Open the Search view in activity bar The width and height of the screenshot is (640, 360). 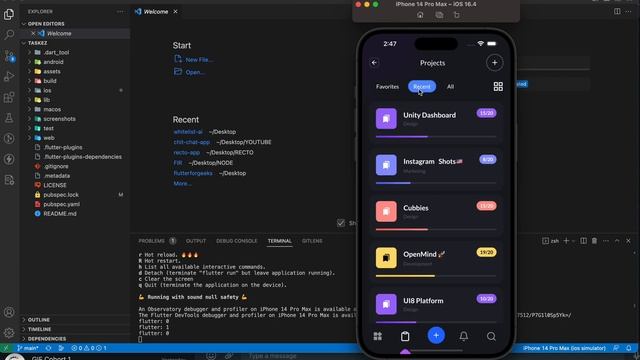coord(9,35)
